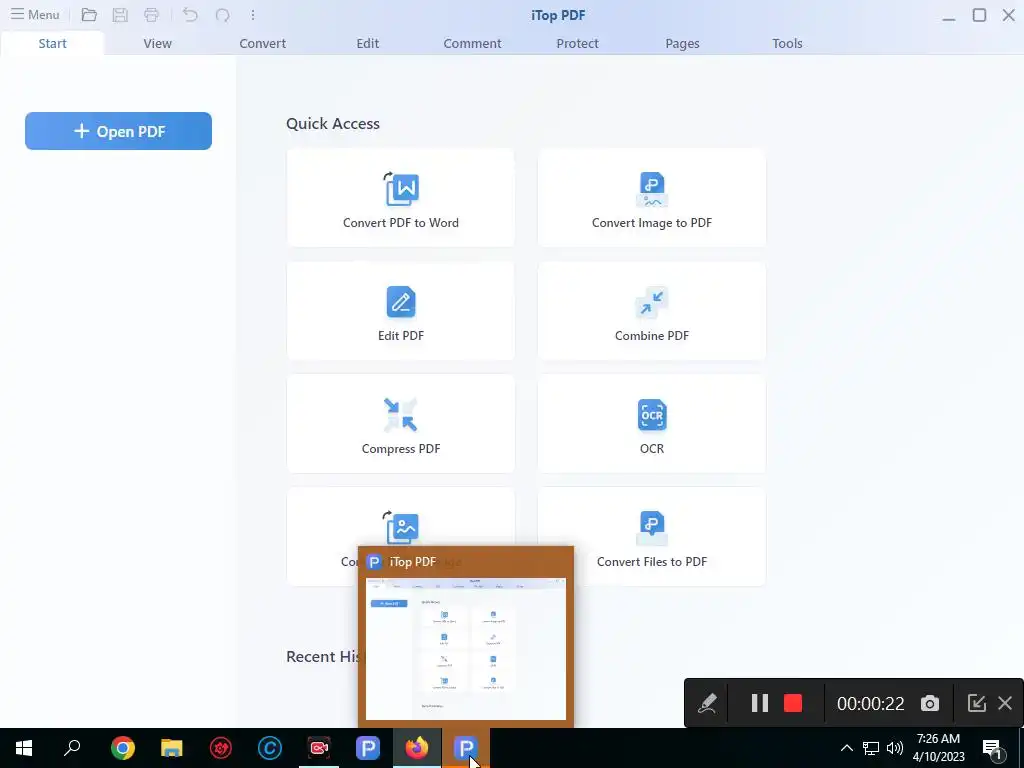This screenshot has height=768, width=1024.
Task: Open the screen recorder taskbar icon
Action: pyautogui.click(x=319, y=748)
